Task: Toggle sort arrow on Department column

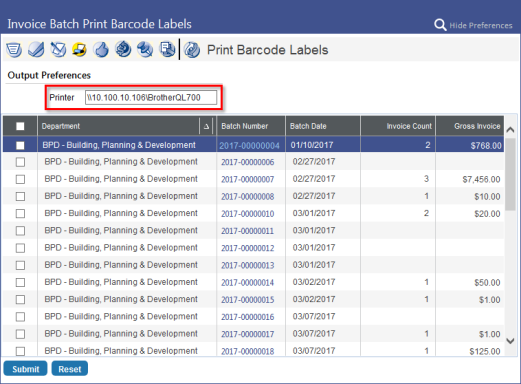Action: pyautogui.click(x=206, y=126)
